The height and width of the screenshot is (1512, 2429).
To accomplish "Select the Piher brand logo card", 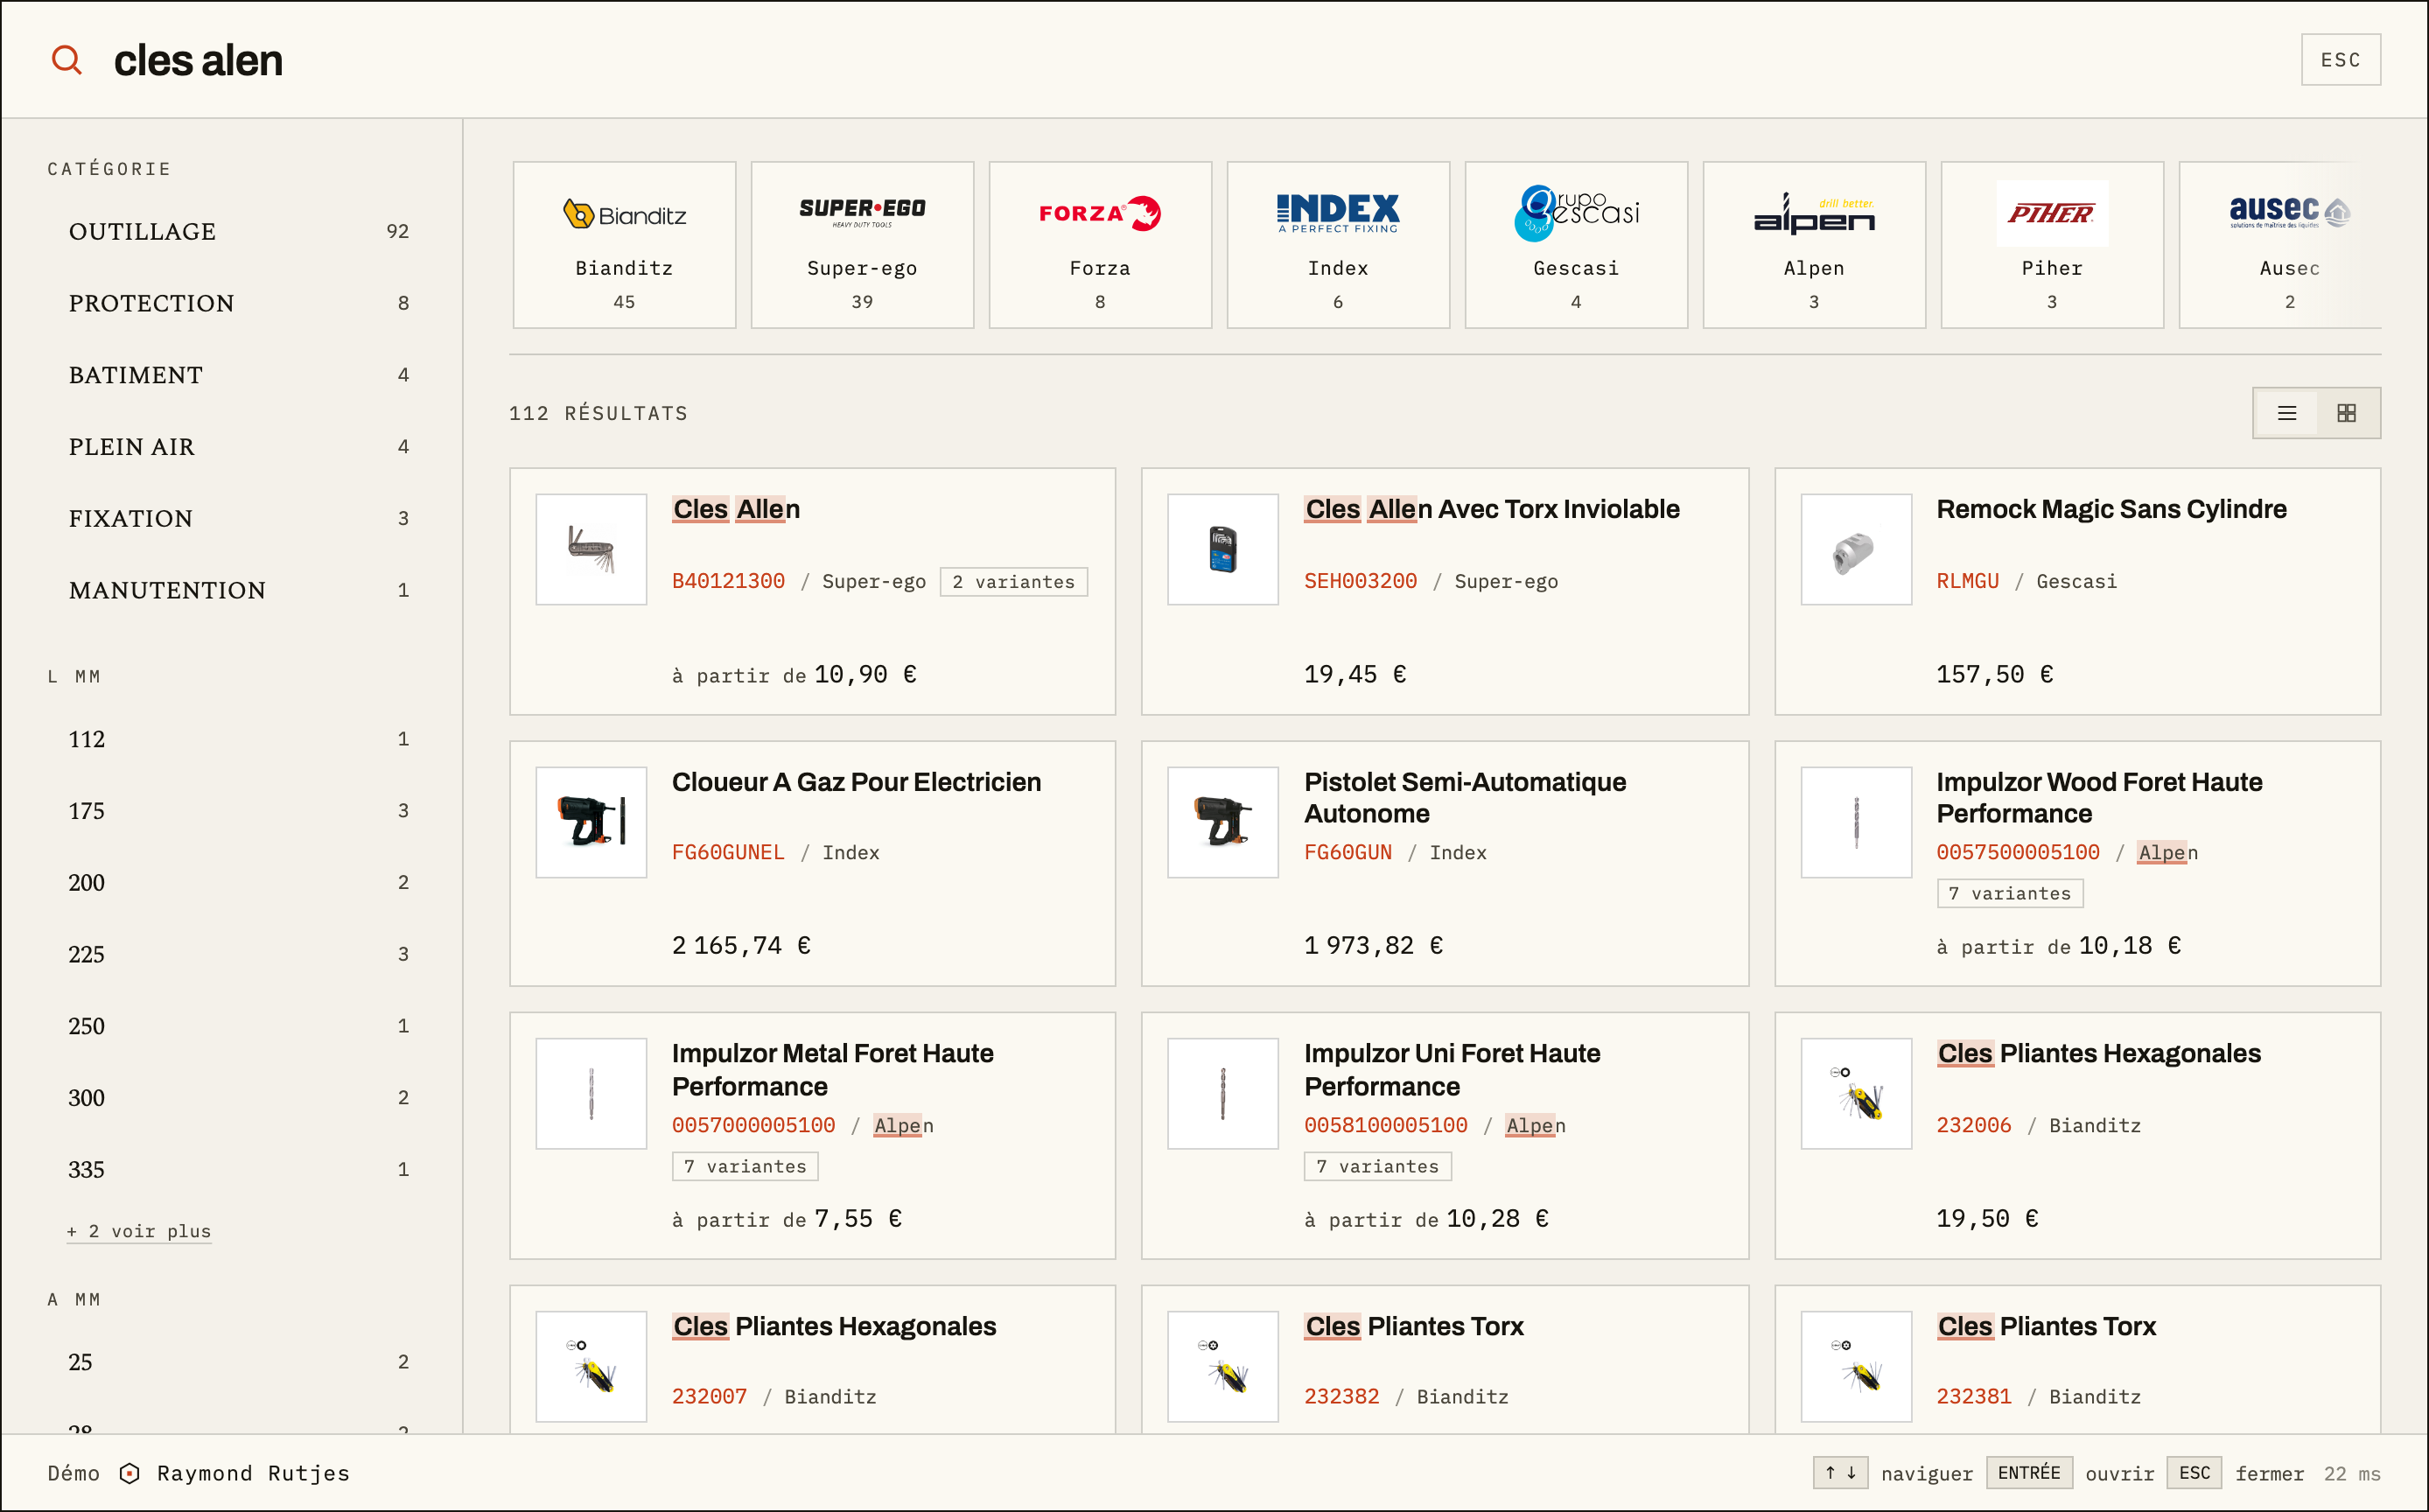I will point(2052,245).
